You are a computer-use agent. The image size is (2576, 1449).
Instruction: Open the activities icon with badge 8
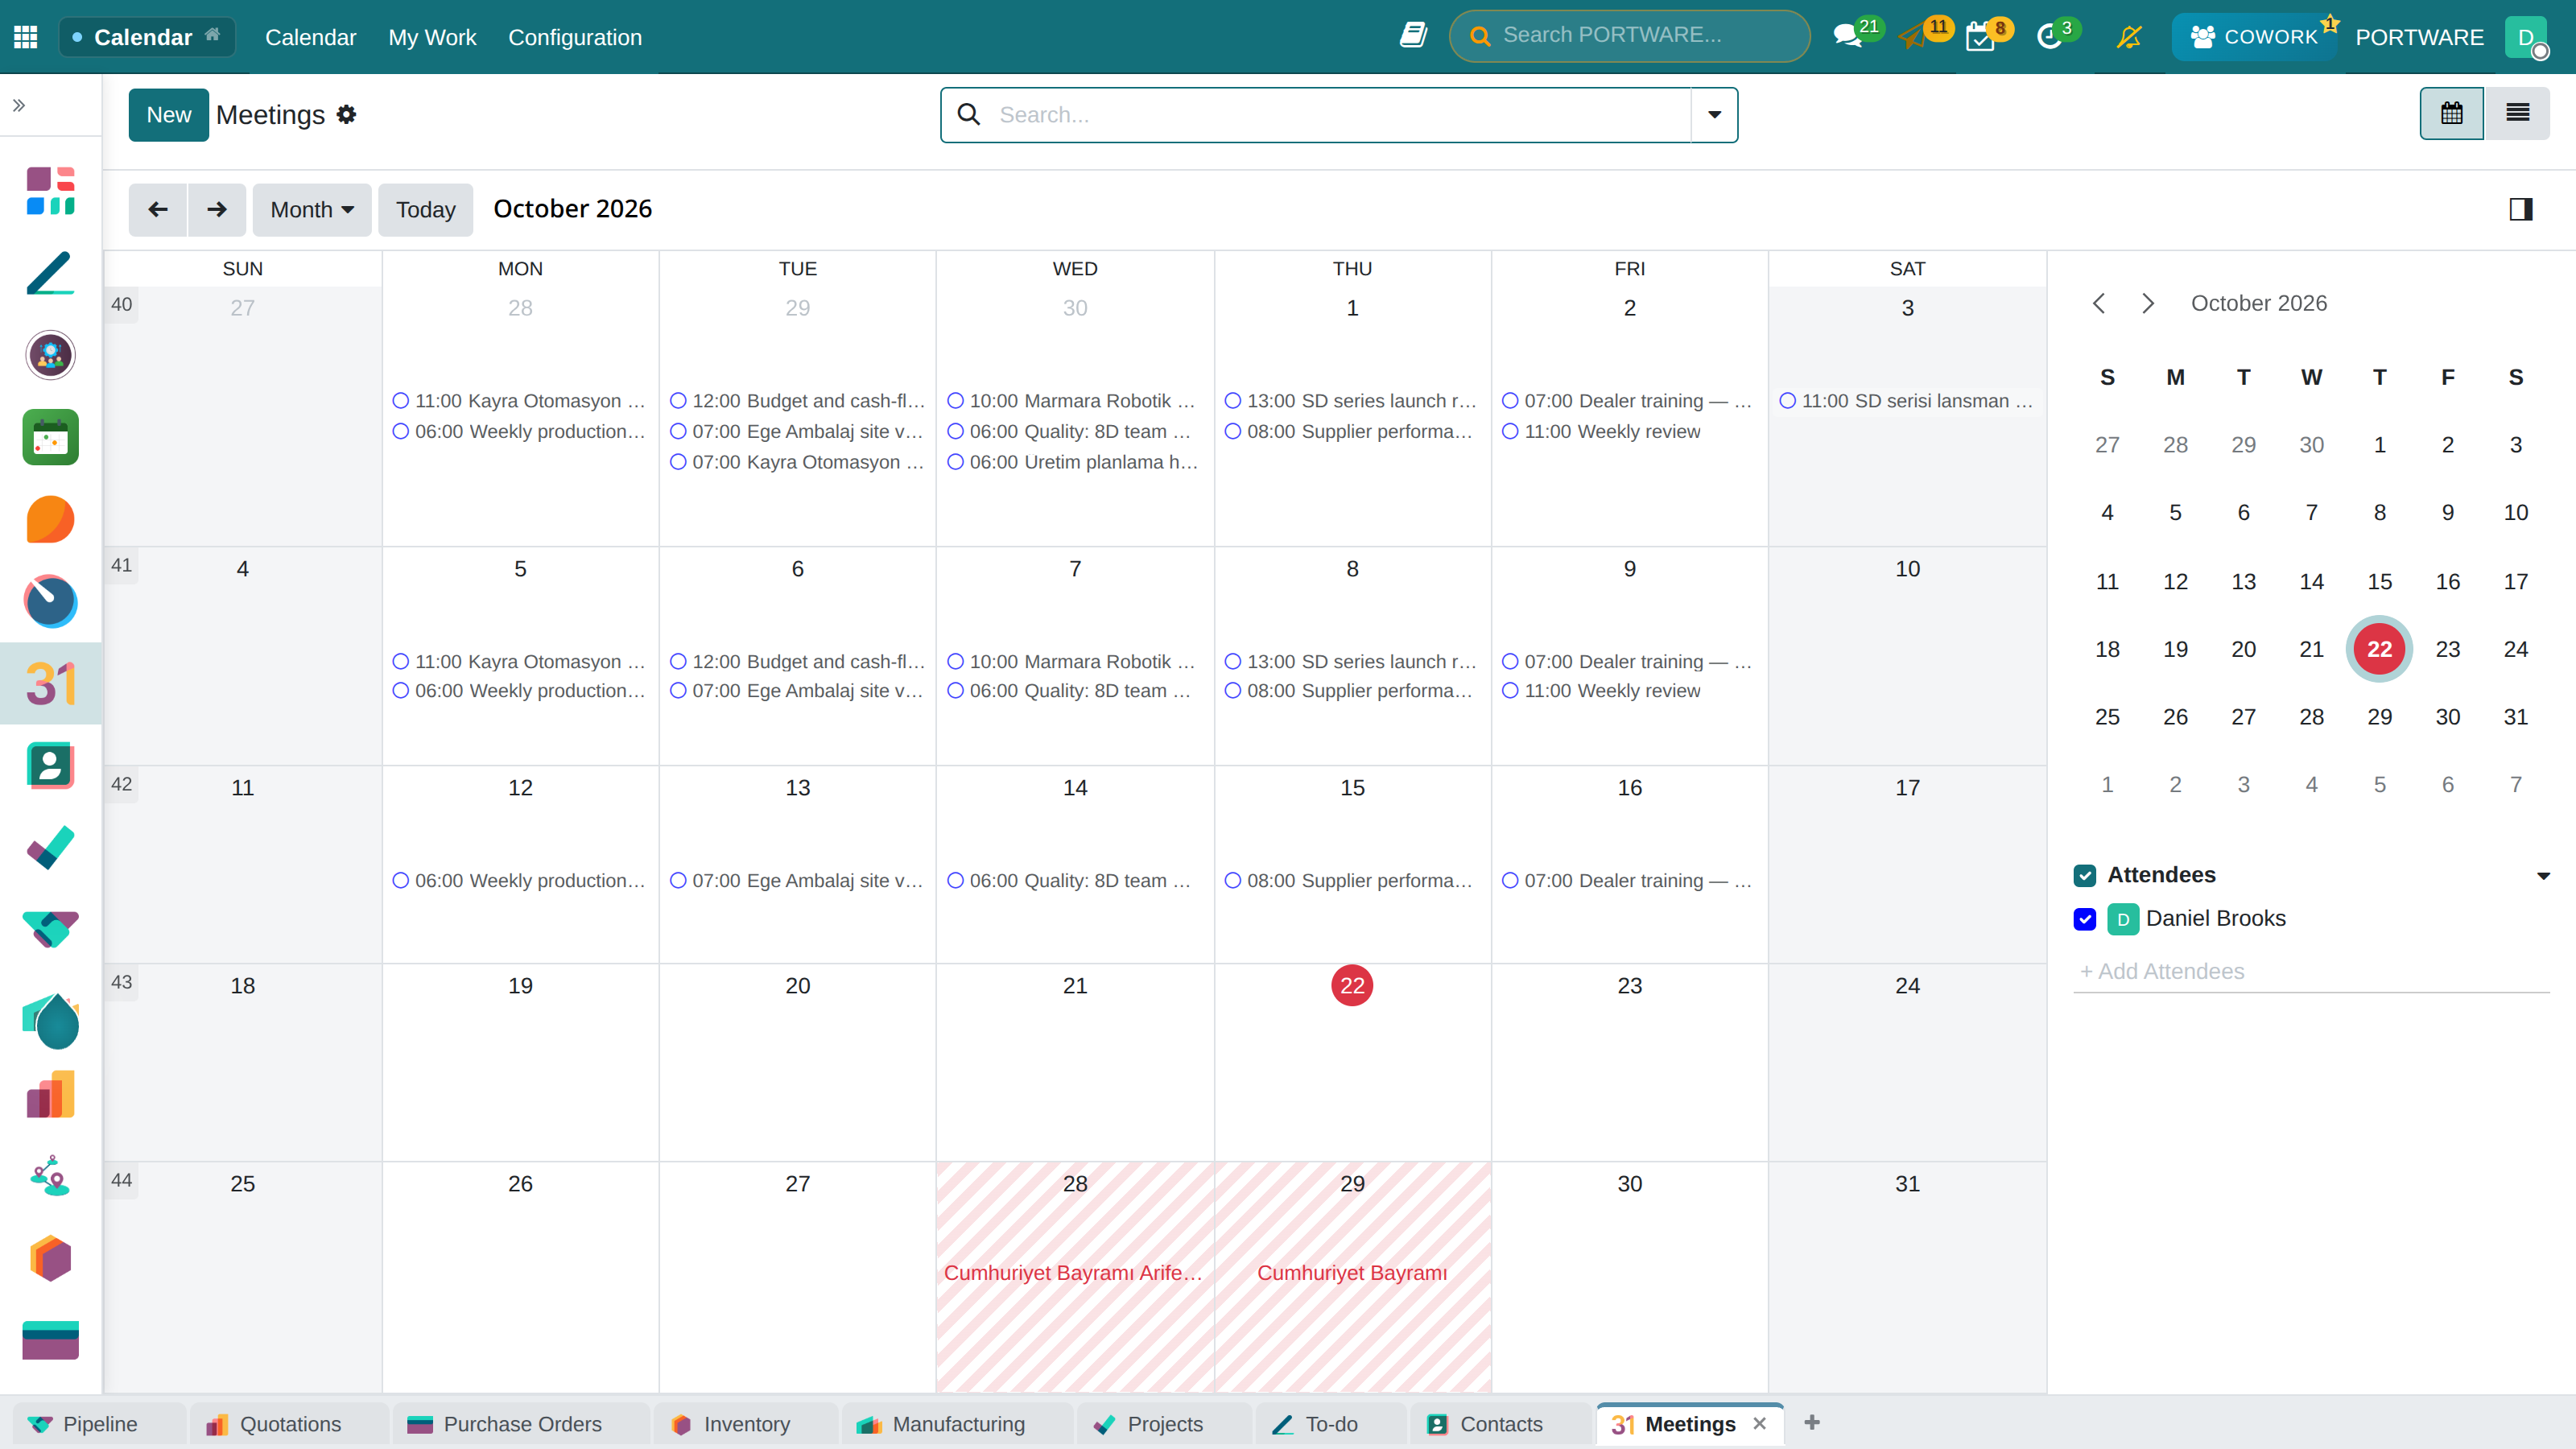pos(1980,37)
